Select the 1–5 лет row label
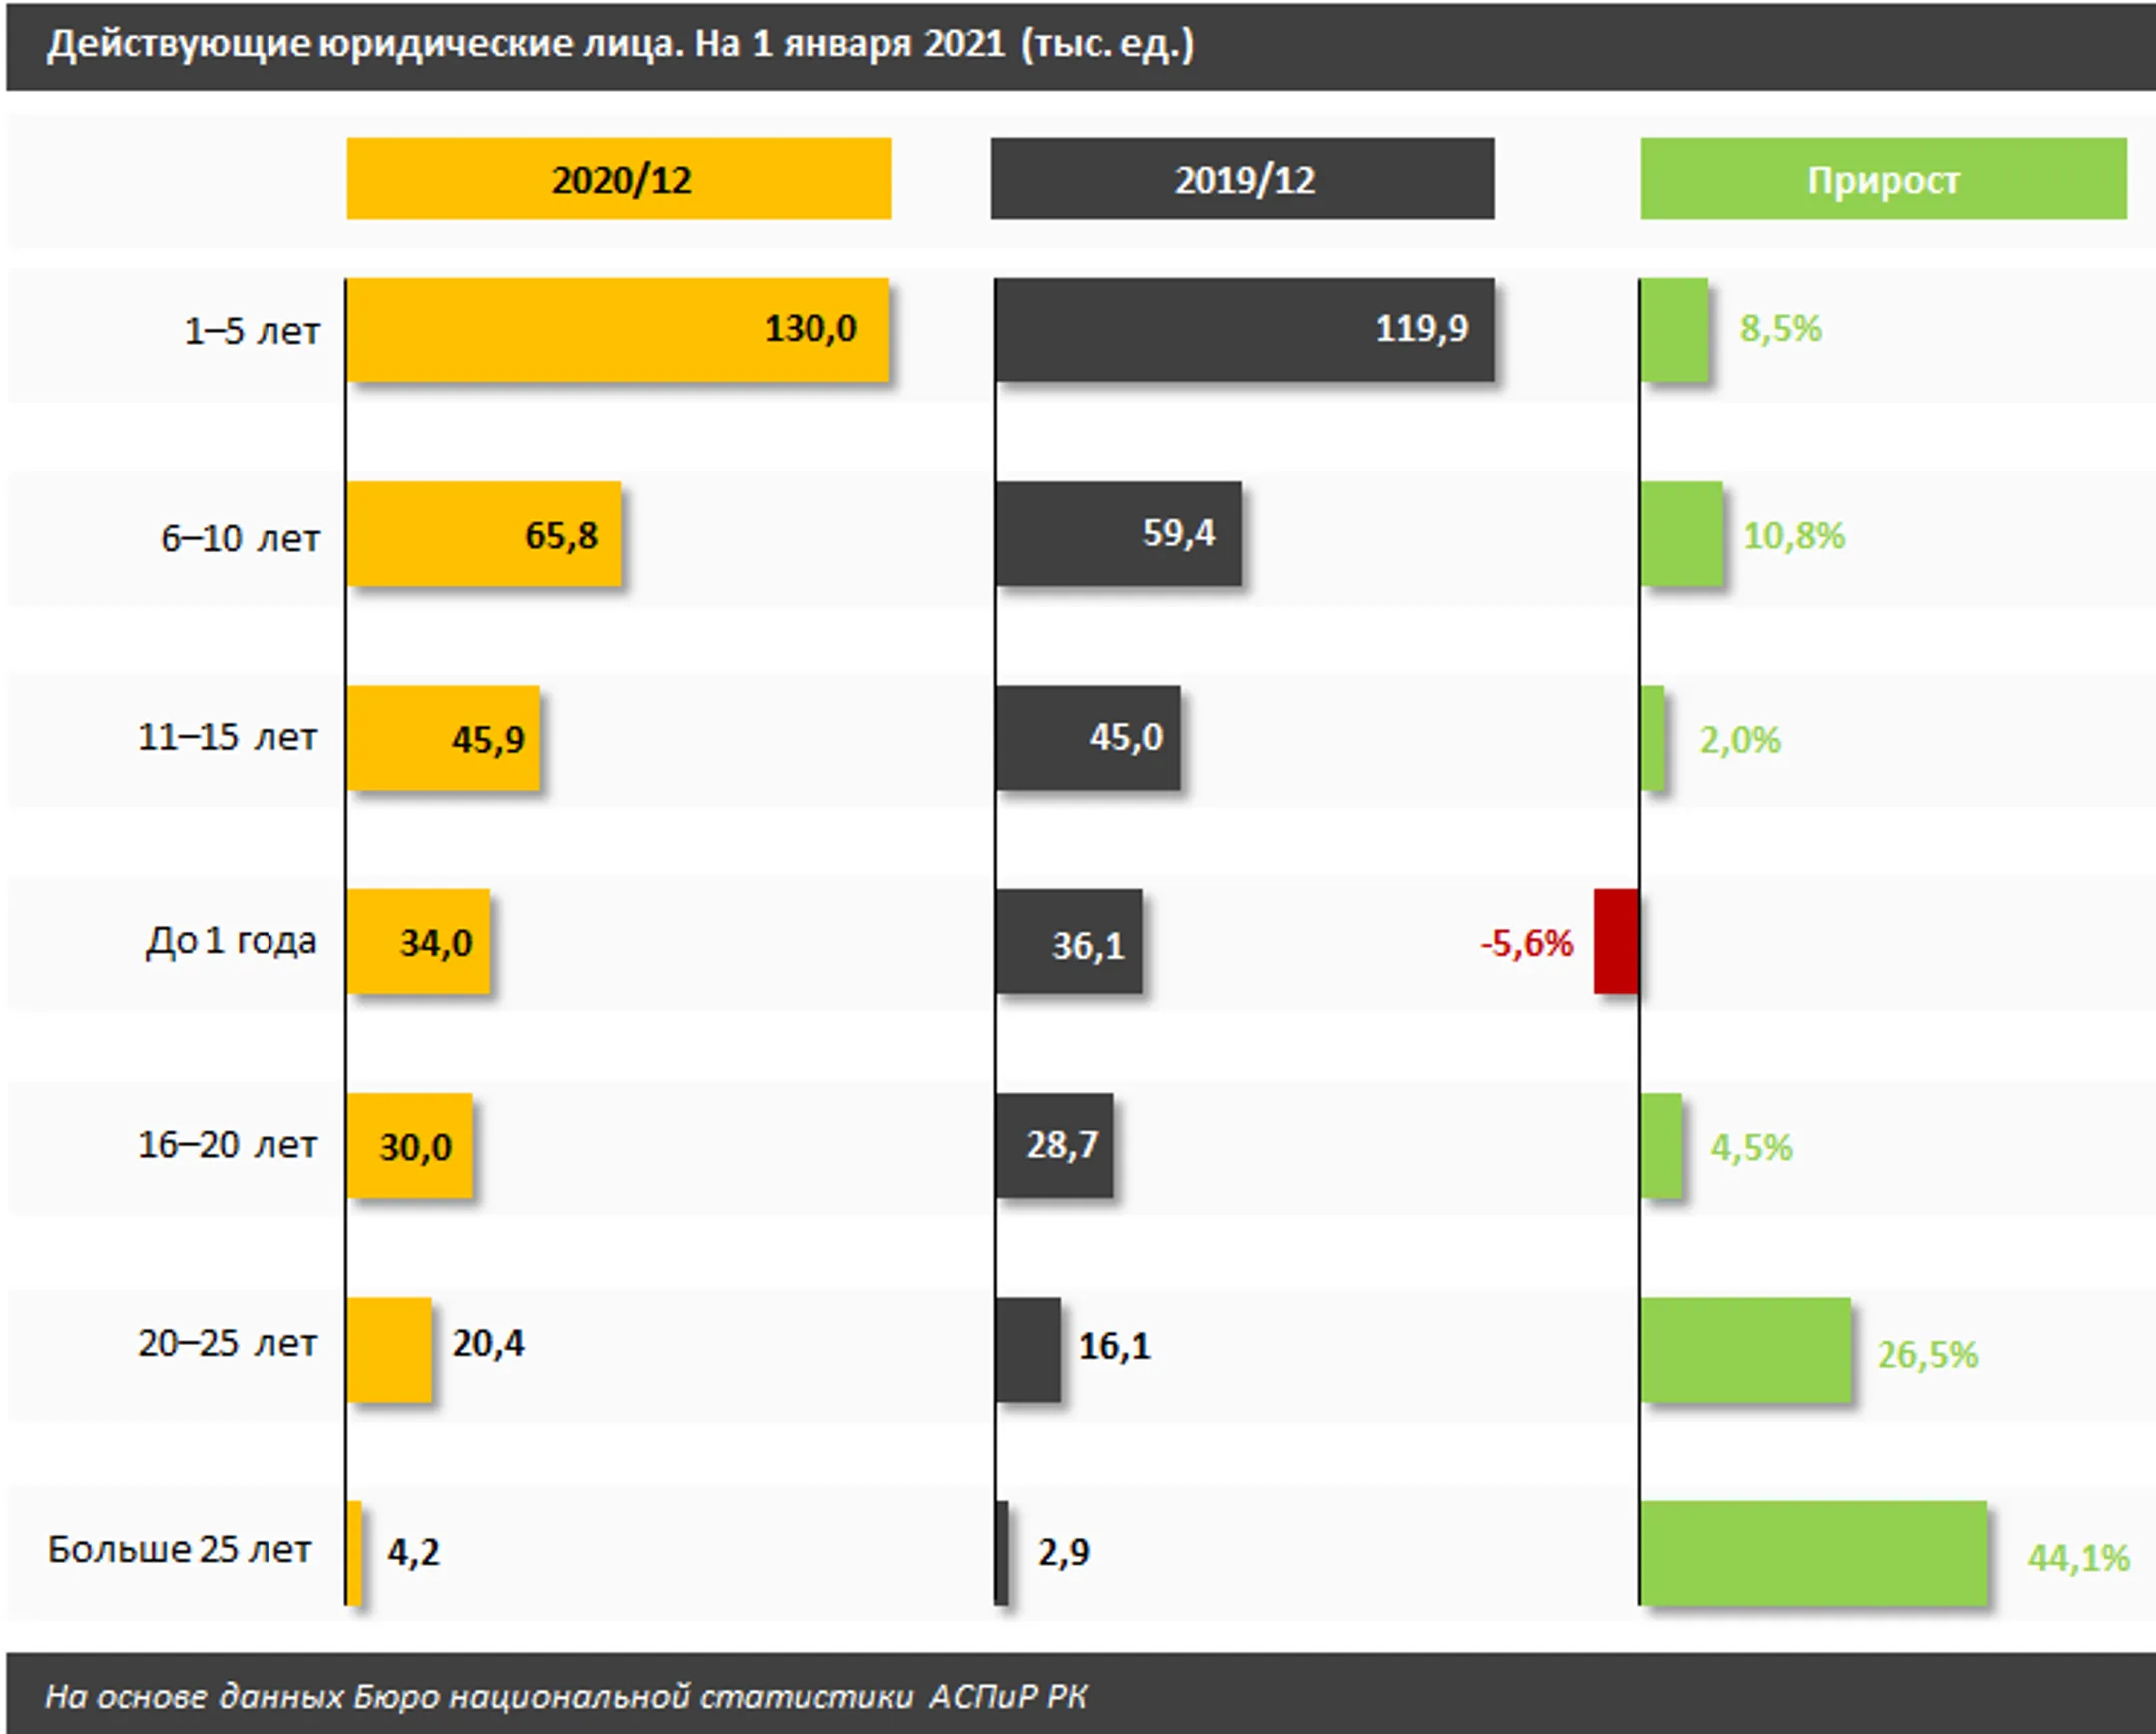2156x1734 pixels. tap(252, 331)
